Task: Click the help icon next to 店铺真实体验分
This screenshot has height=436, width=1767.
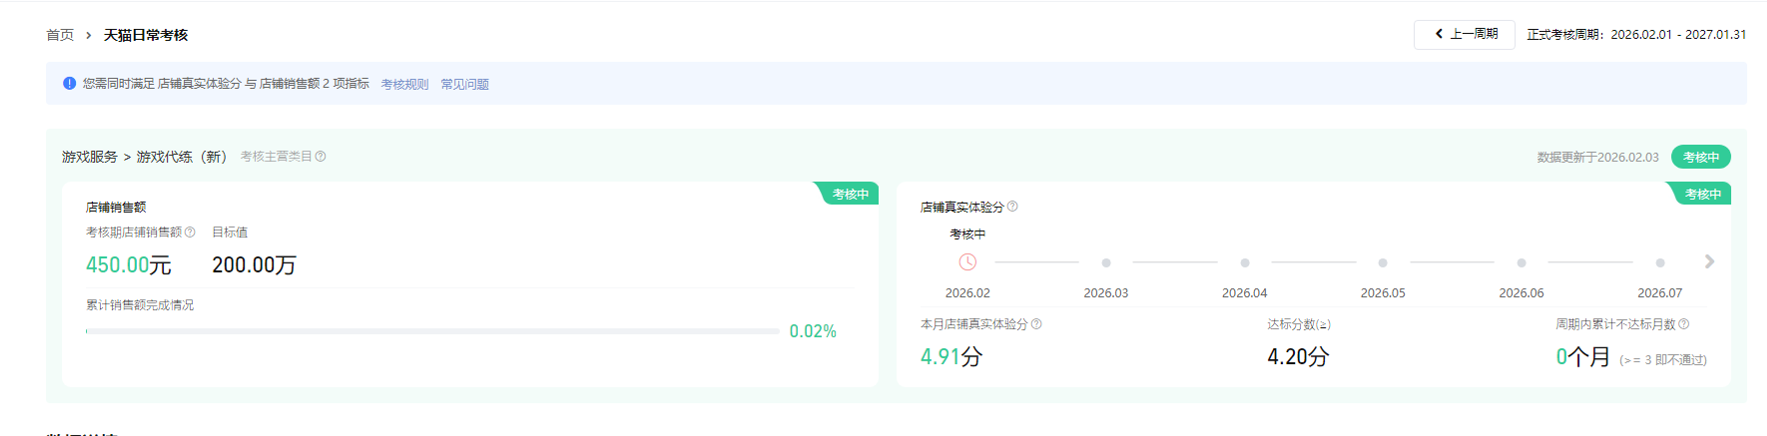Action: pos(1012,206)
